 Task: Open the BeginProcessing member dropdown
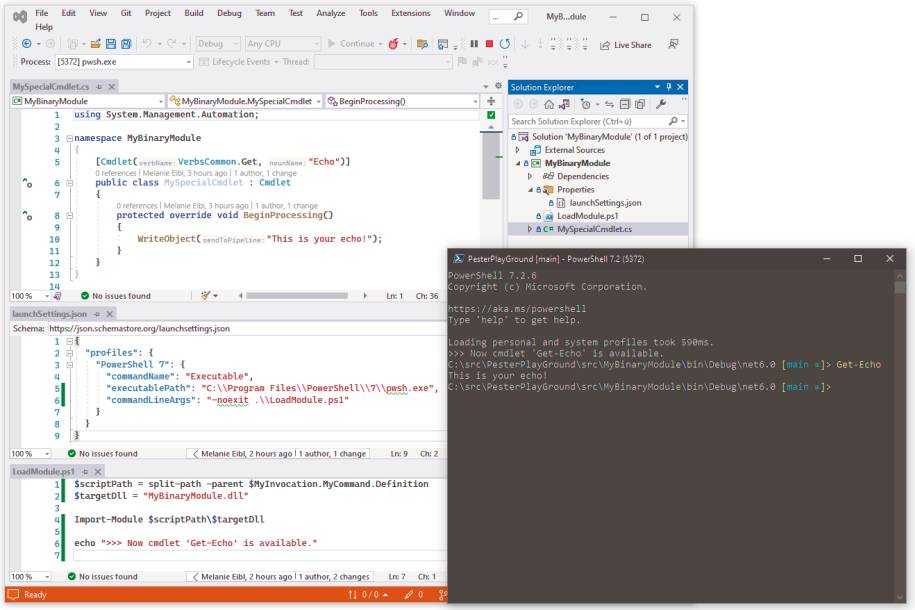[403, 101]
